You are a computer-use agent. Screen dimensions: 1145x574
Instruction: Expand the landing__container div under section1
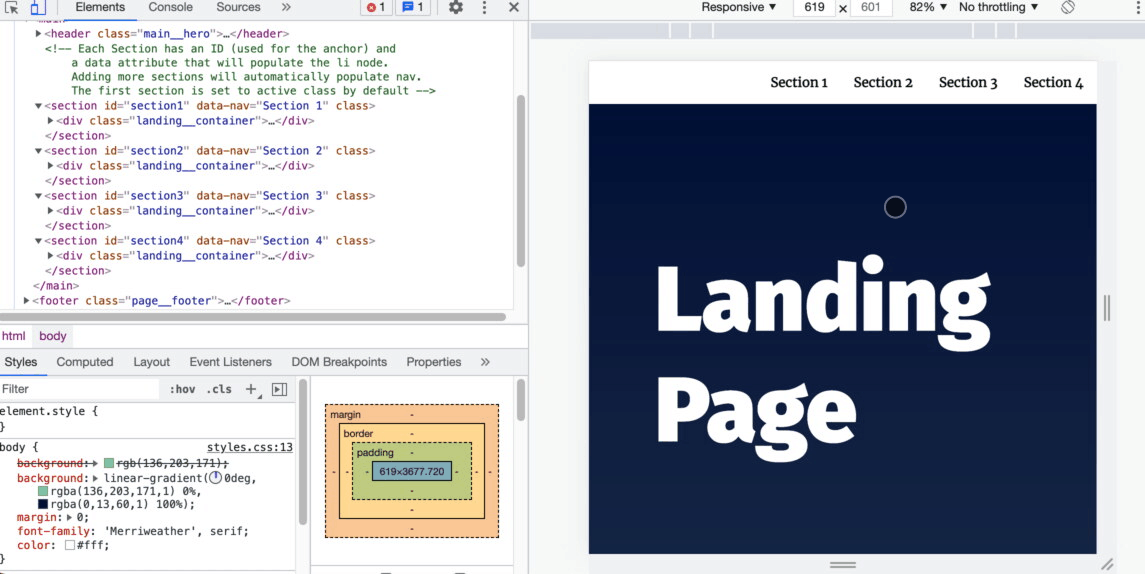coord(50,120)
